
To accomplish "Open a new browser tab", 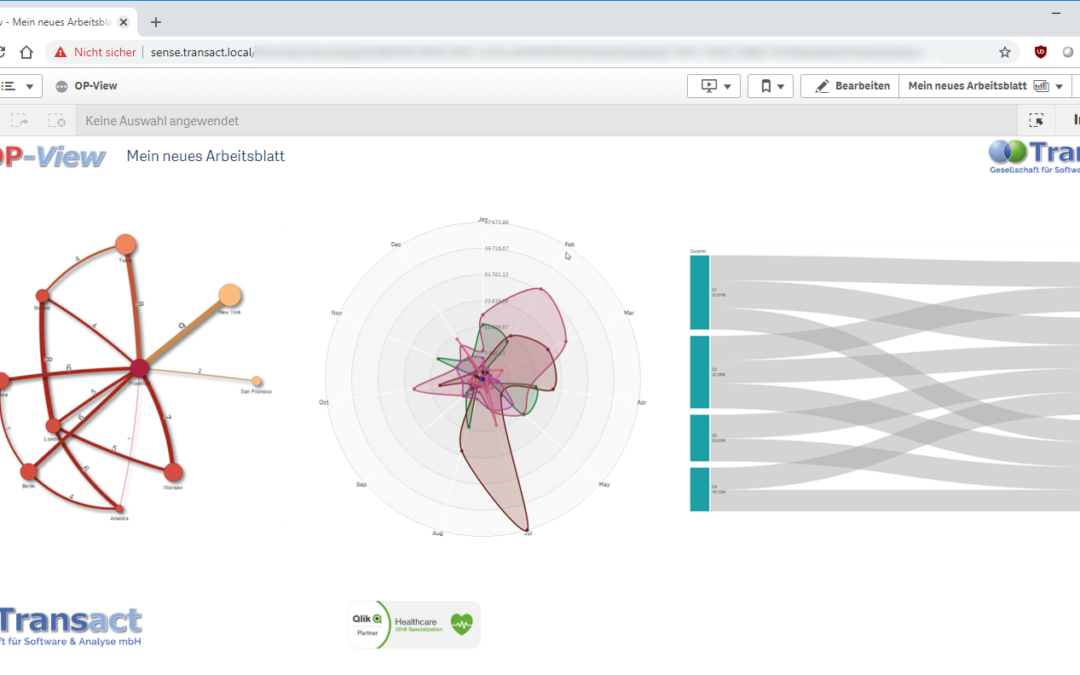I will [x=156, y=22].
